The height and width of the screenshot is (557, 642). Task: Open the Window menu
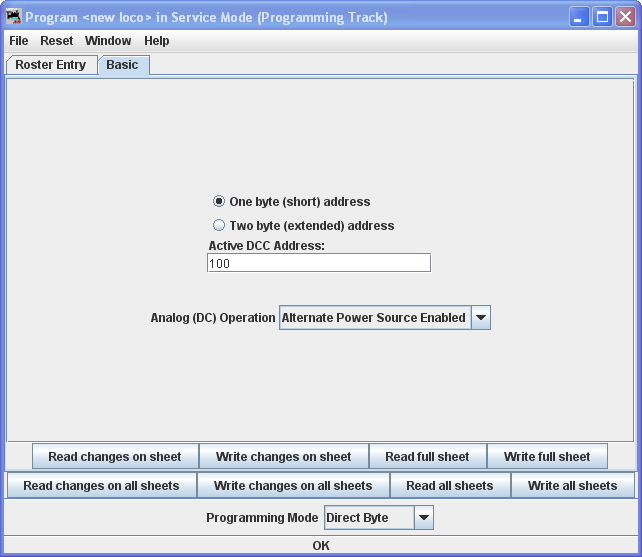pos(108,41)
